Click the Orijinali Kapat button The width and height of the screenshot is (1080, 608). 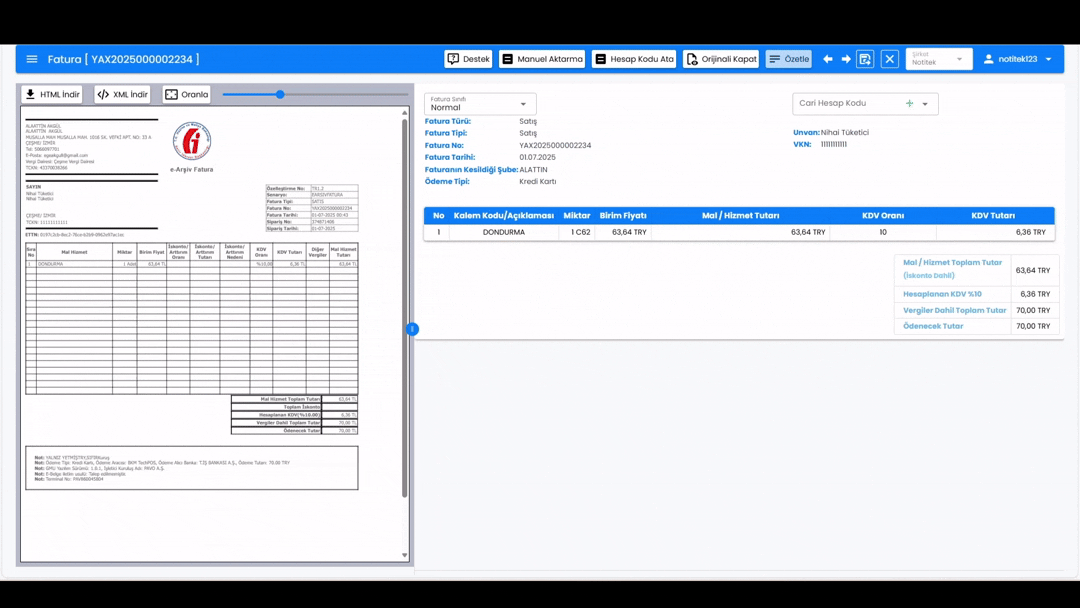tap(721, 59)
